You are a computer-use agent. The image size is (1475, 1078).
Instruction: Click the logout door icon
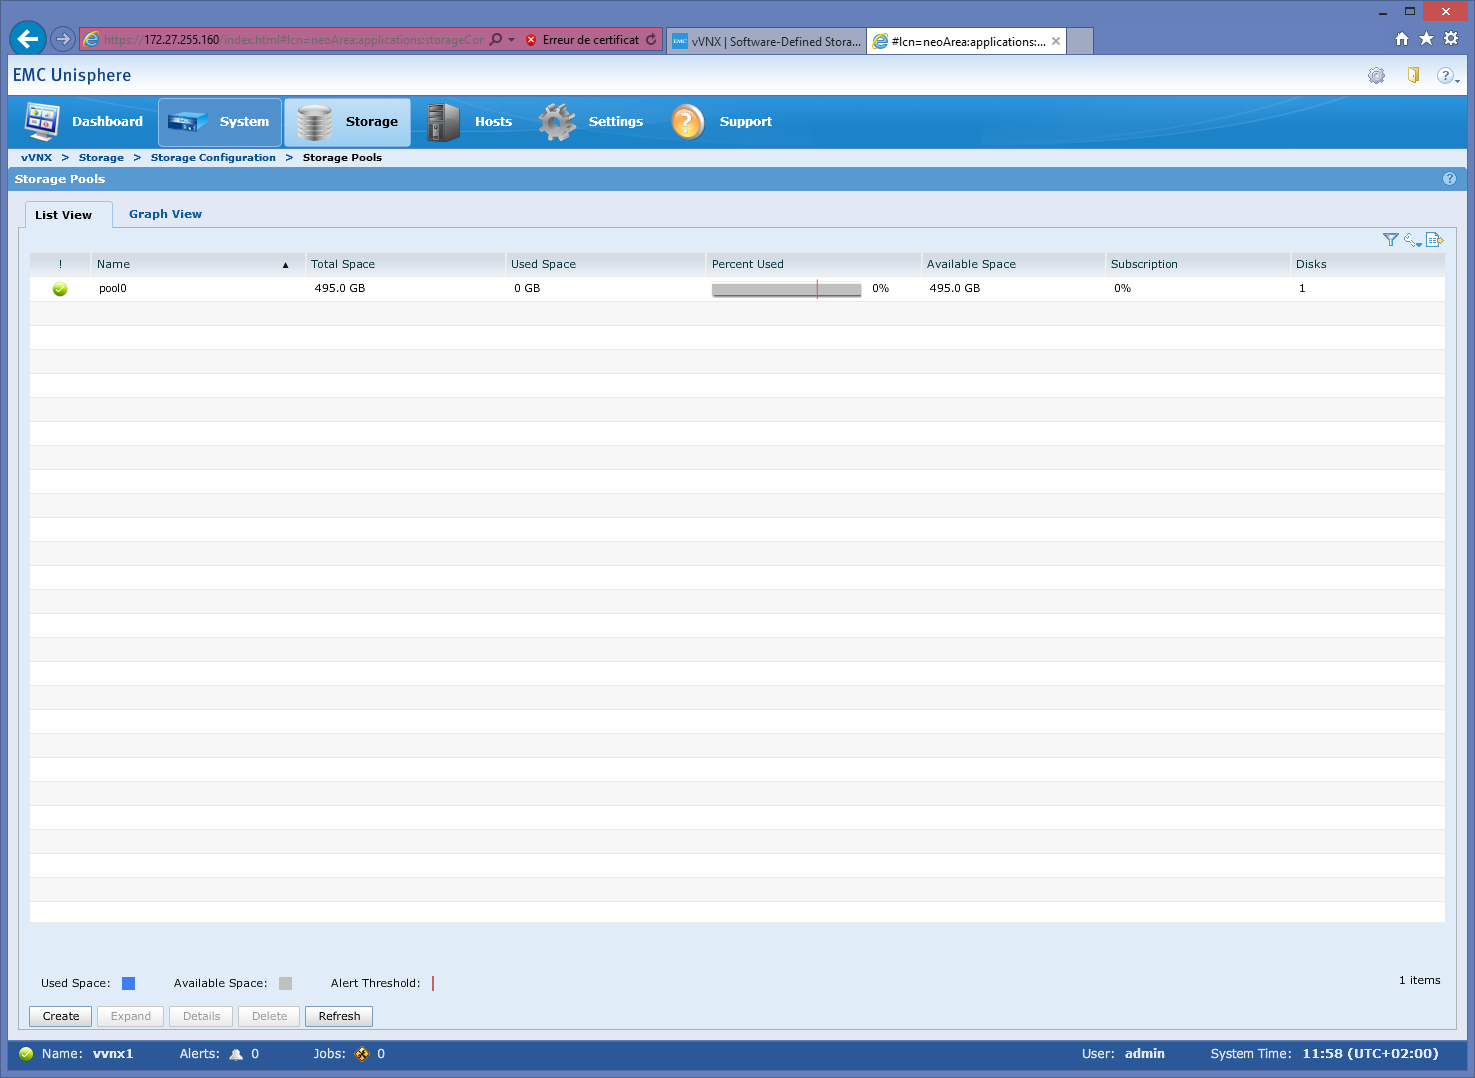1413,75
